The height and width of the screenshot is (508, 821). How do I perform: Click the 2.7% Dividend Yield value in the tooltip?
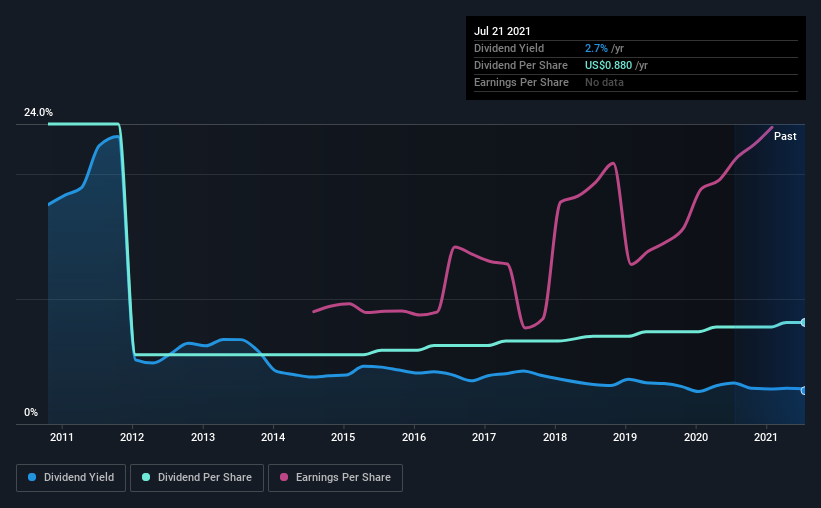(x=596, y=48)
